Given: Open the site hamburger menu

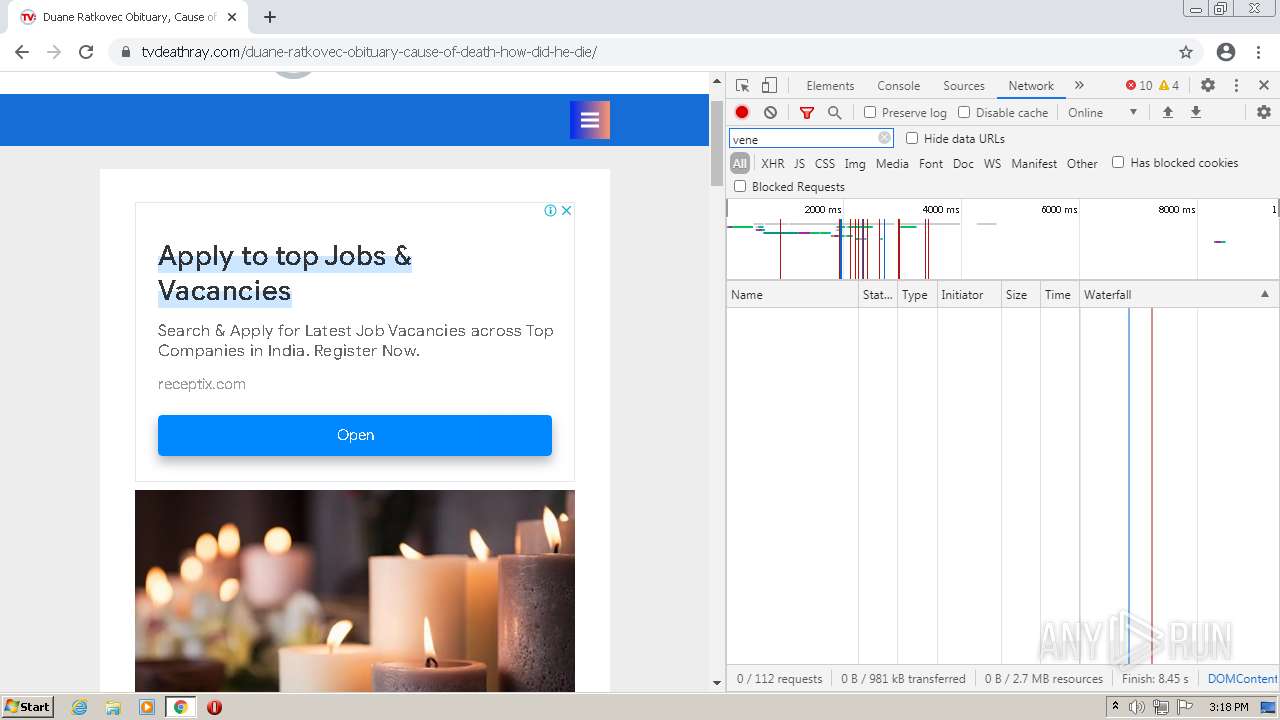Looking at the screenshot, I should coord(590,120).
